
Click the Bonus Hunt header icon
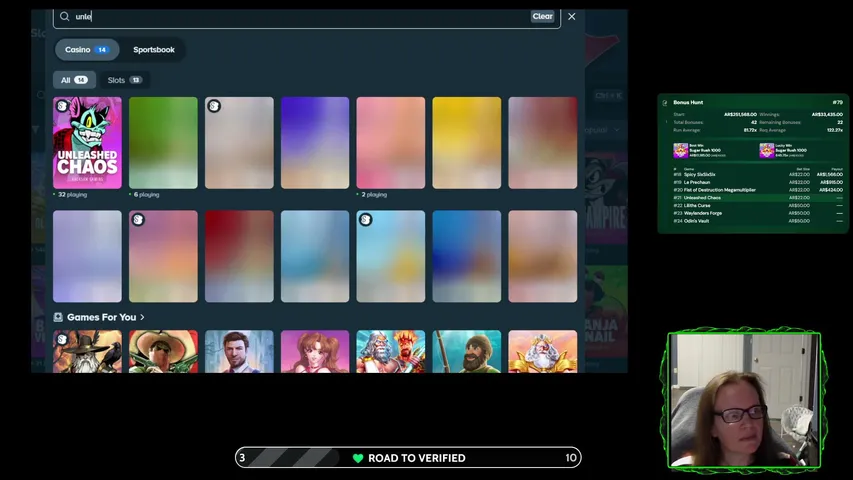pyautogui.click(x=665, y=102)
